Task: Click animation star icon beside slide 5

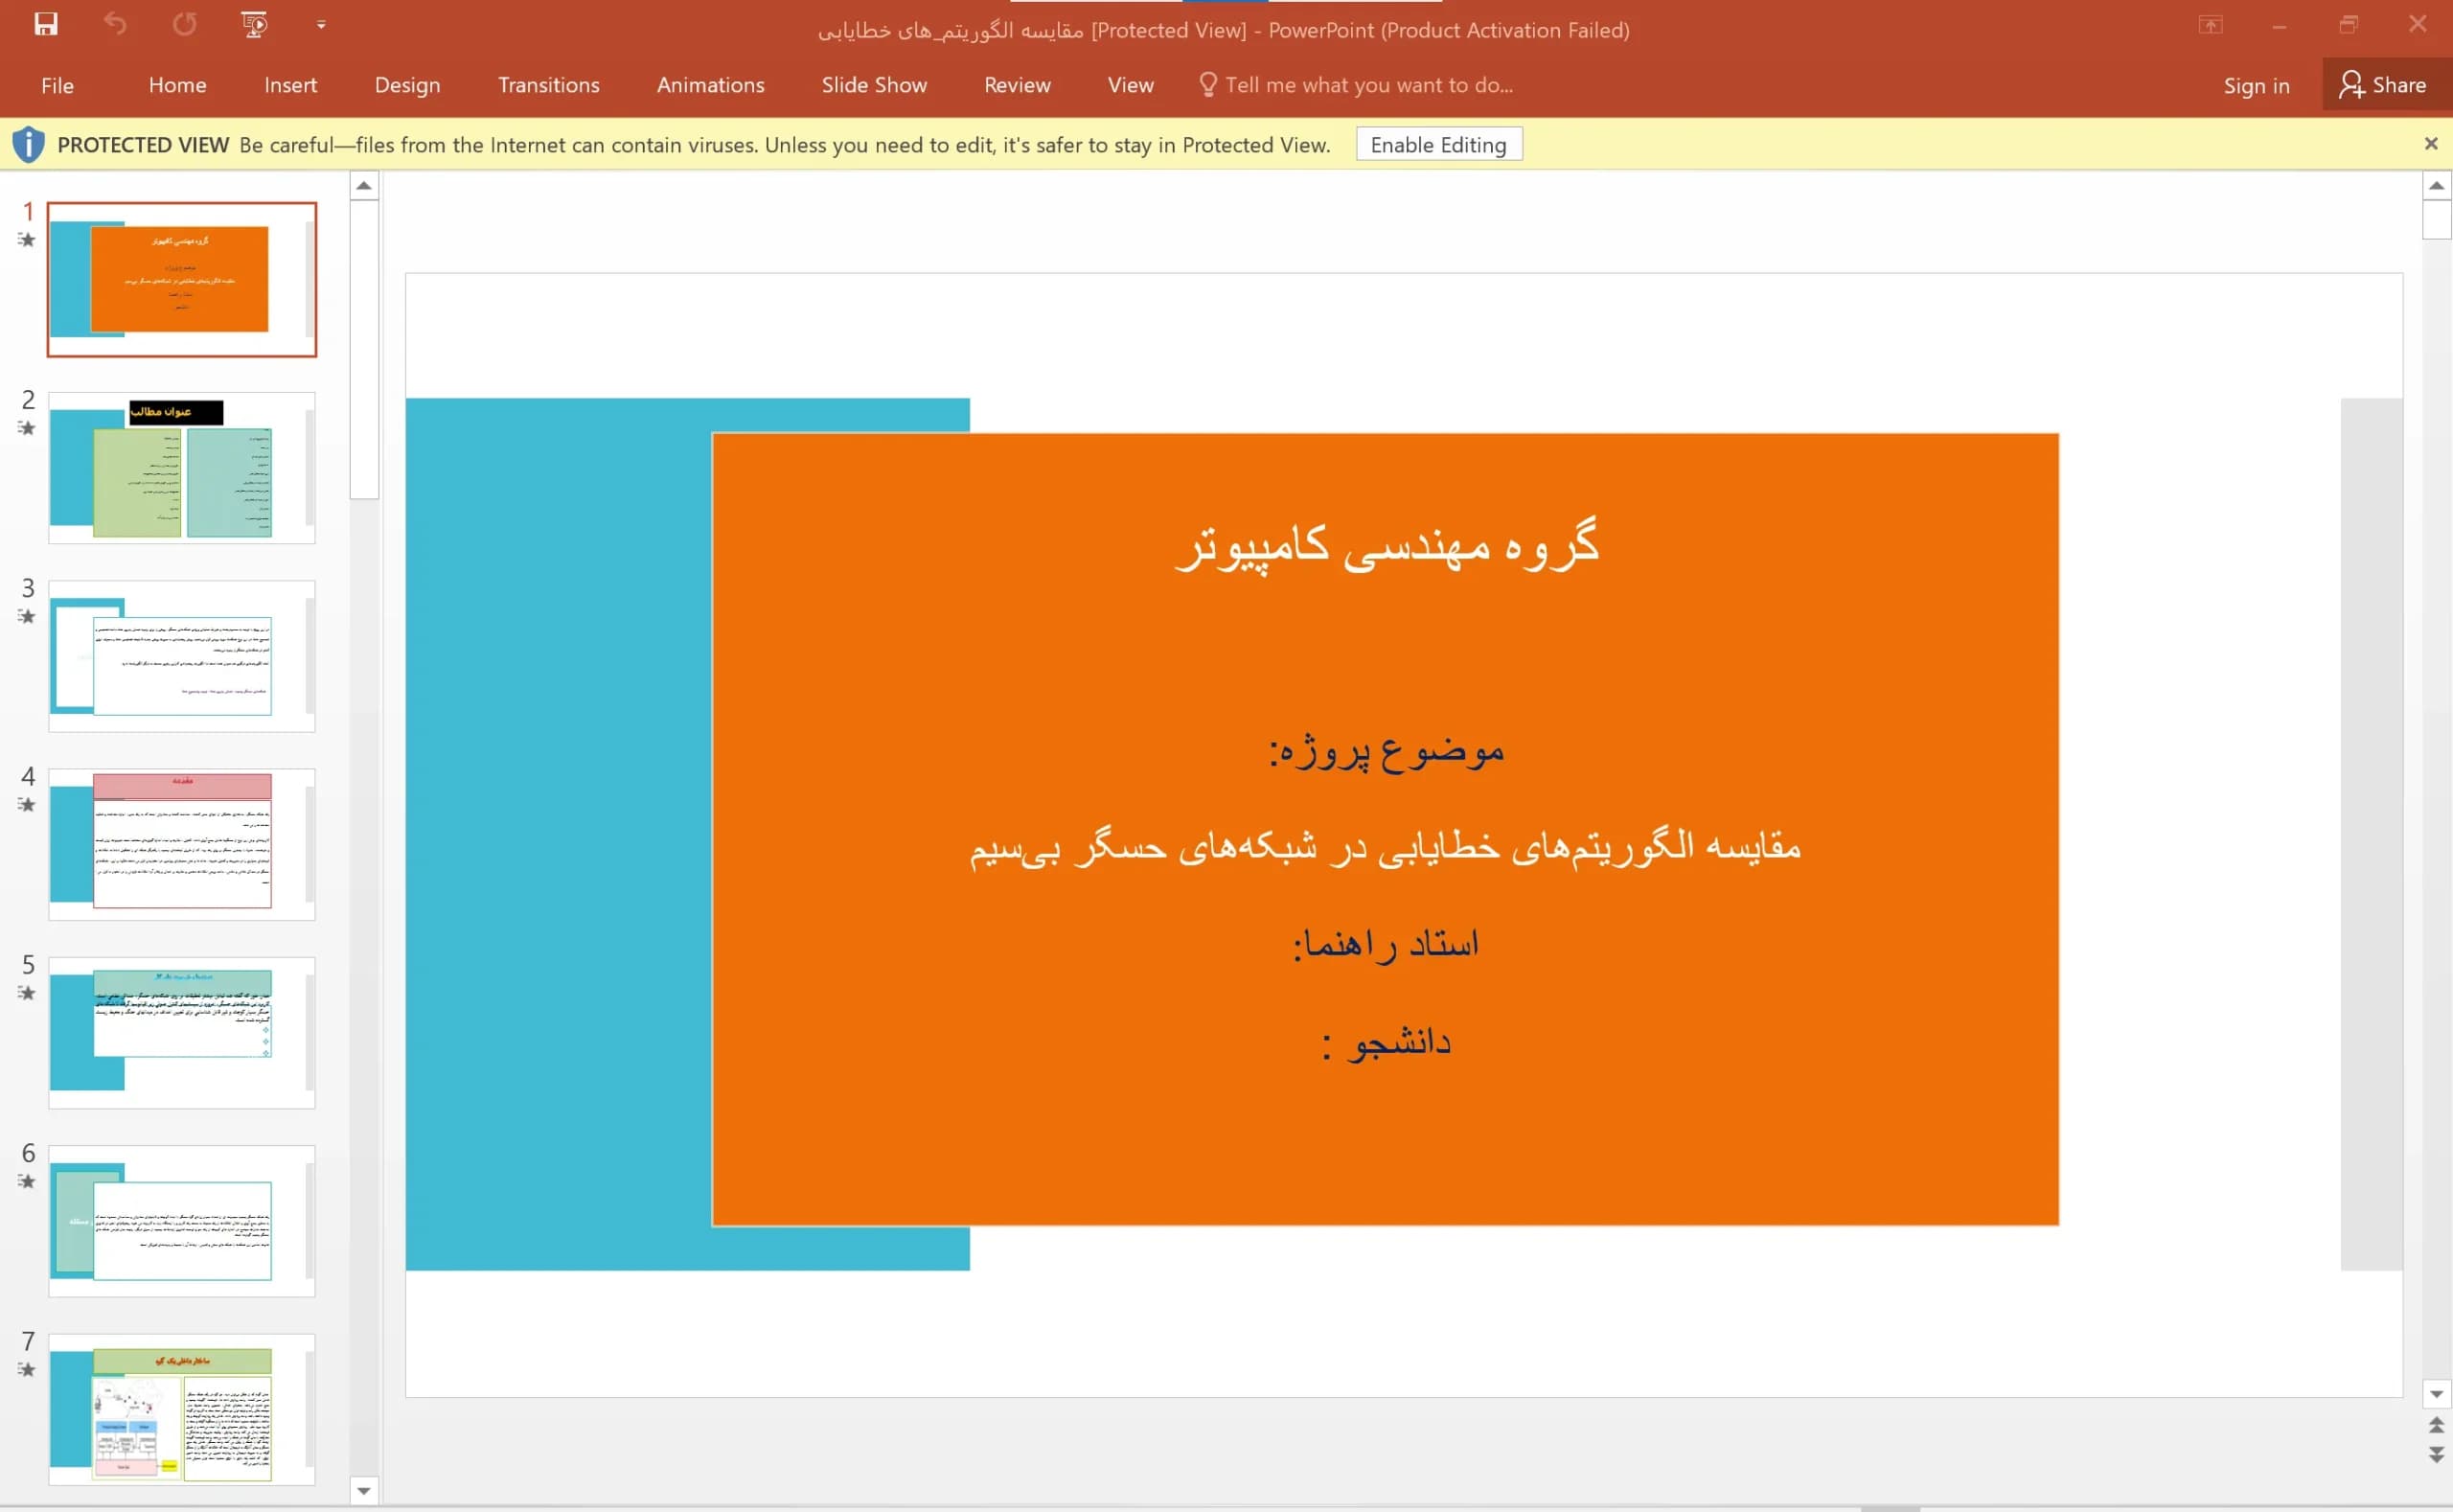Action: click(27, 993)
